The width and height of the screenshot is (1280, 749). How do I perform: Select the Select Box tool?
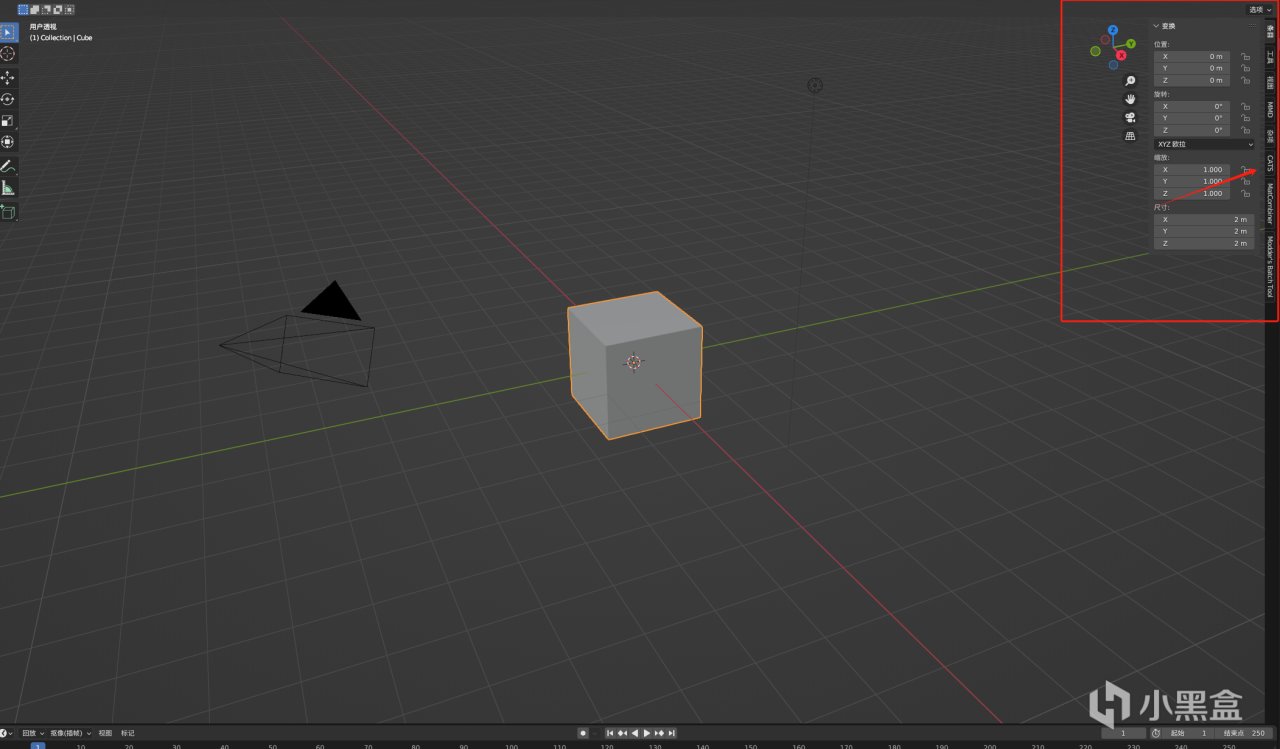(8, 32)
